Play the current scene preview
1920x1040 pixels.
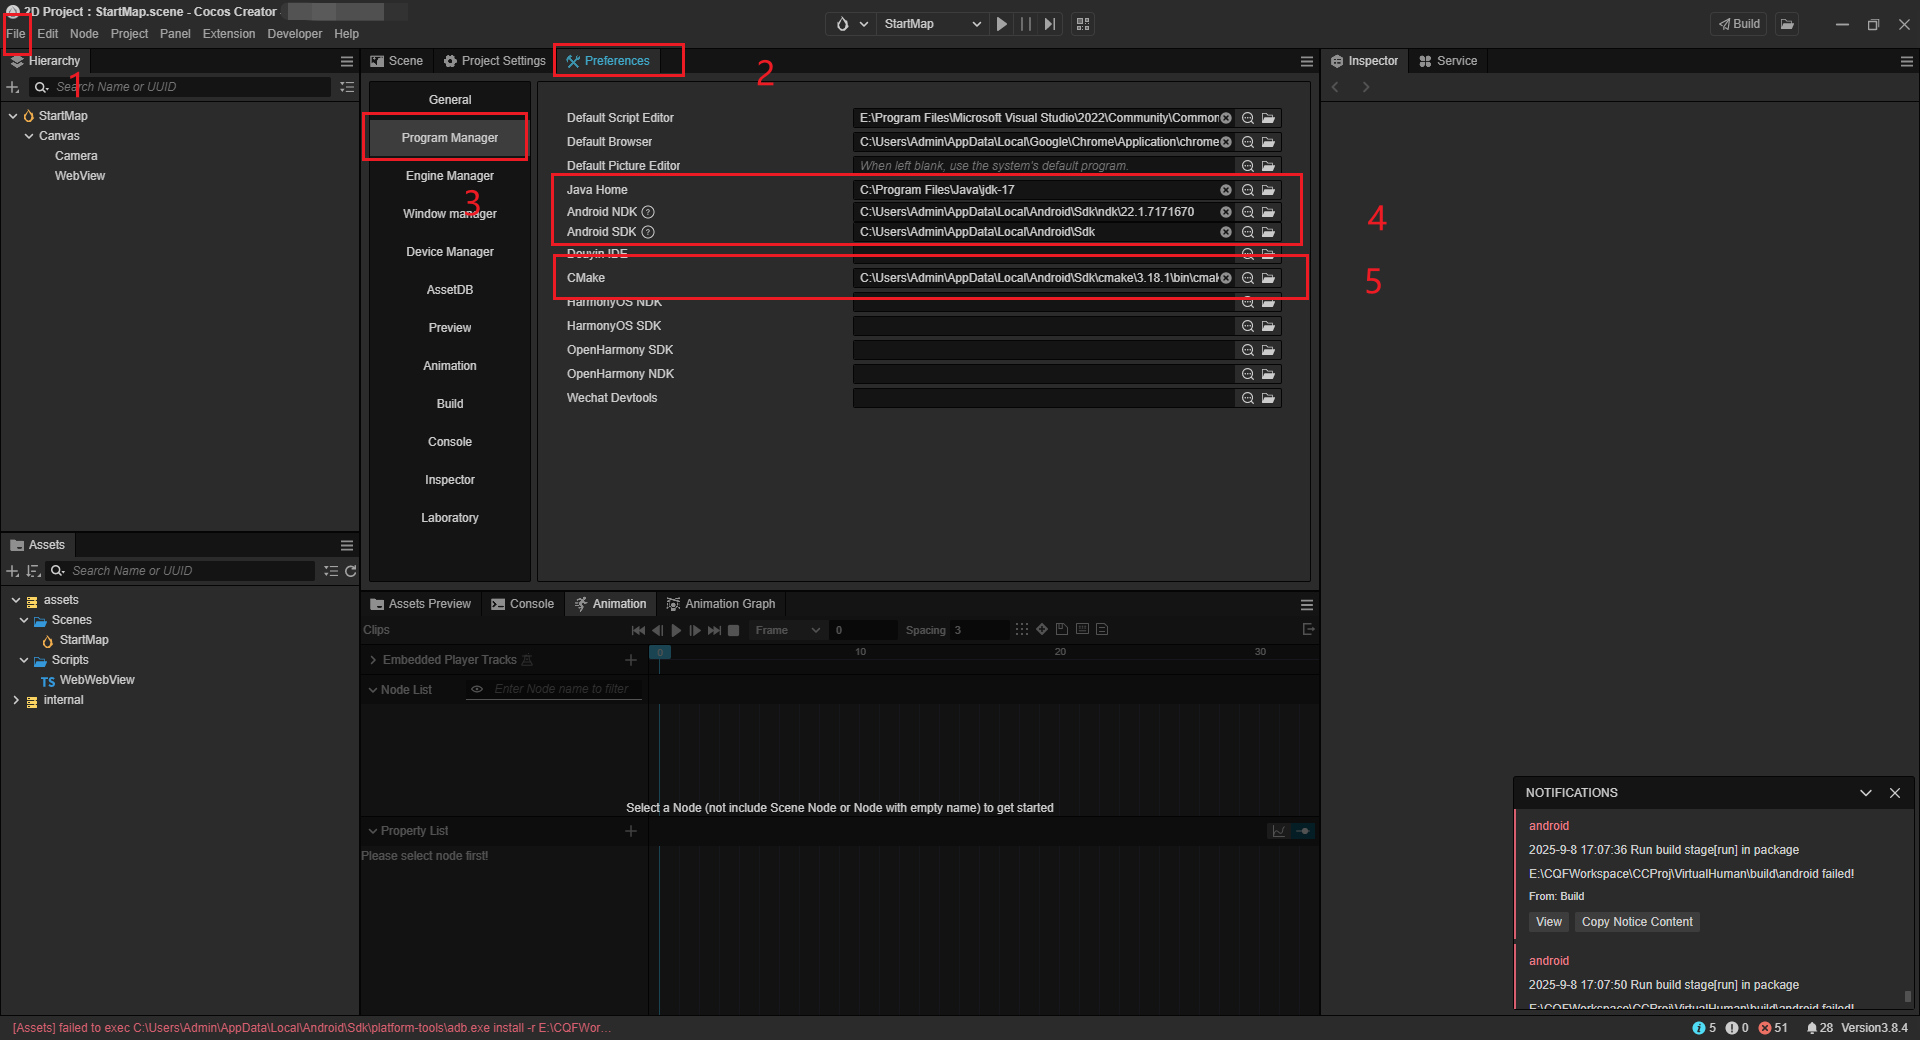[x=1001, y=24]
